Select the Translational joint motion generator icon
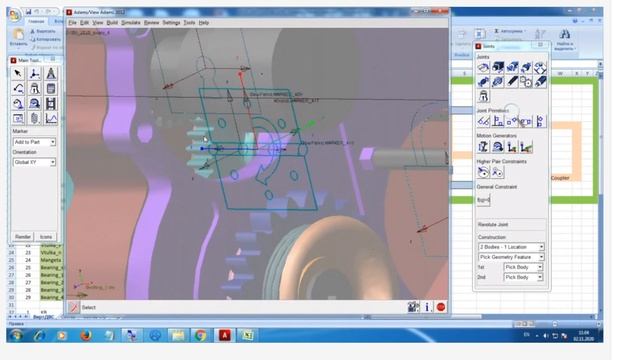This screenshot has height=360, width=640. (x=484, y=147)
